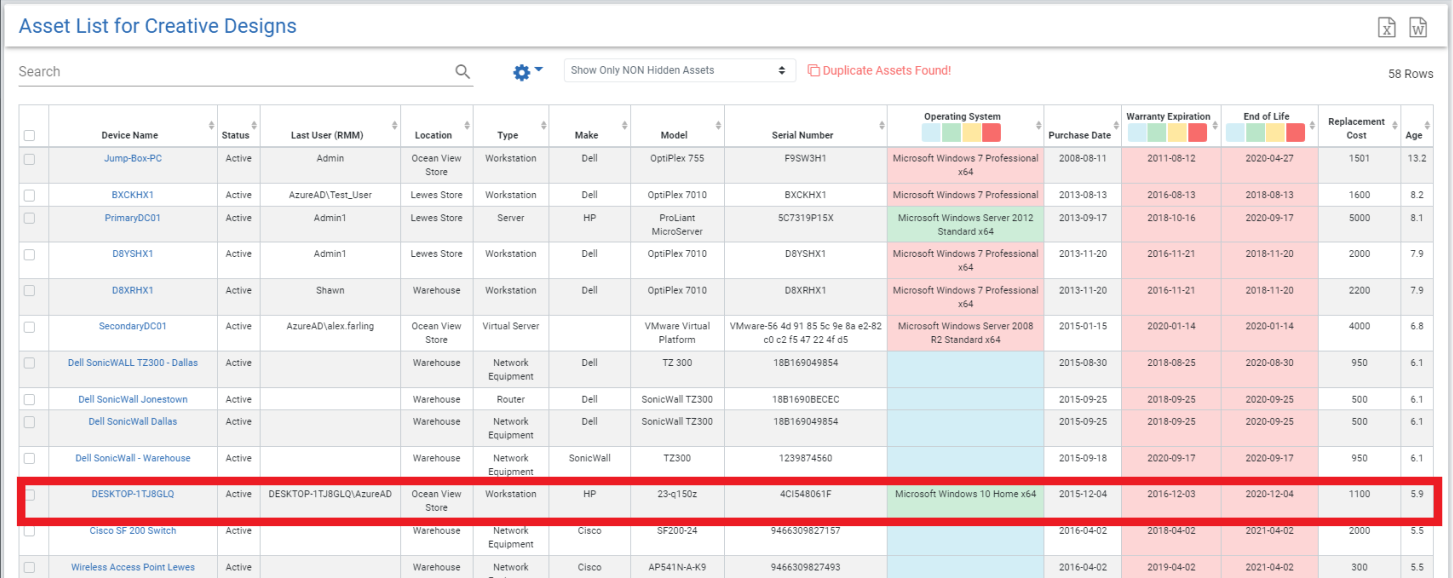1453x578 pixels.
Task: Check the SecondaryDC01 row checkbox
Action: pyautogui.click(x=29, y=327)
